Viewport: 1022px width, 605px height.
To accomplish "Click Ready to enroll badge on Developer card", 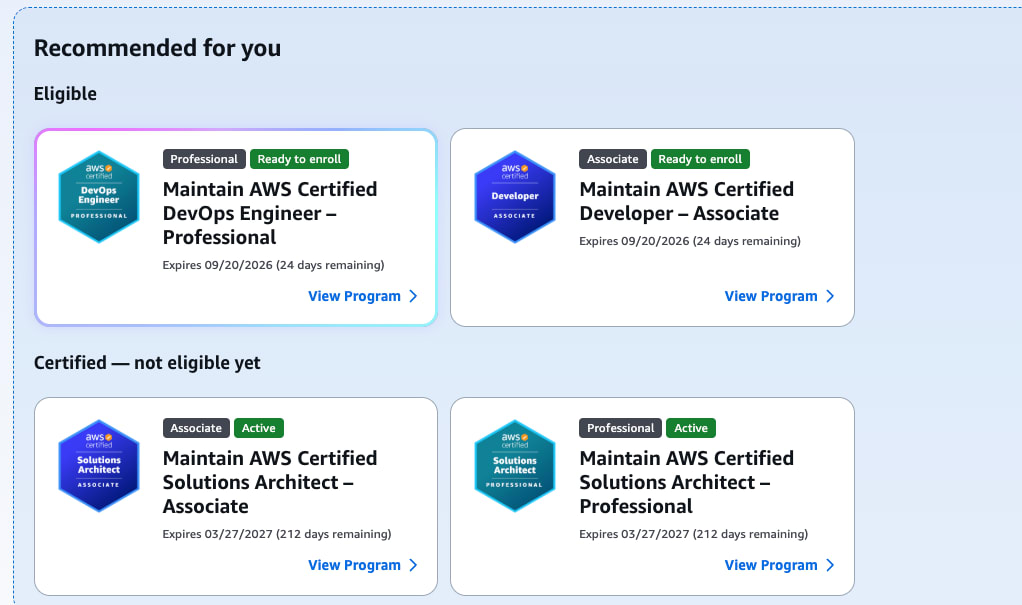I will coord(700,159).
